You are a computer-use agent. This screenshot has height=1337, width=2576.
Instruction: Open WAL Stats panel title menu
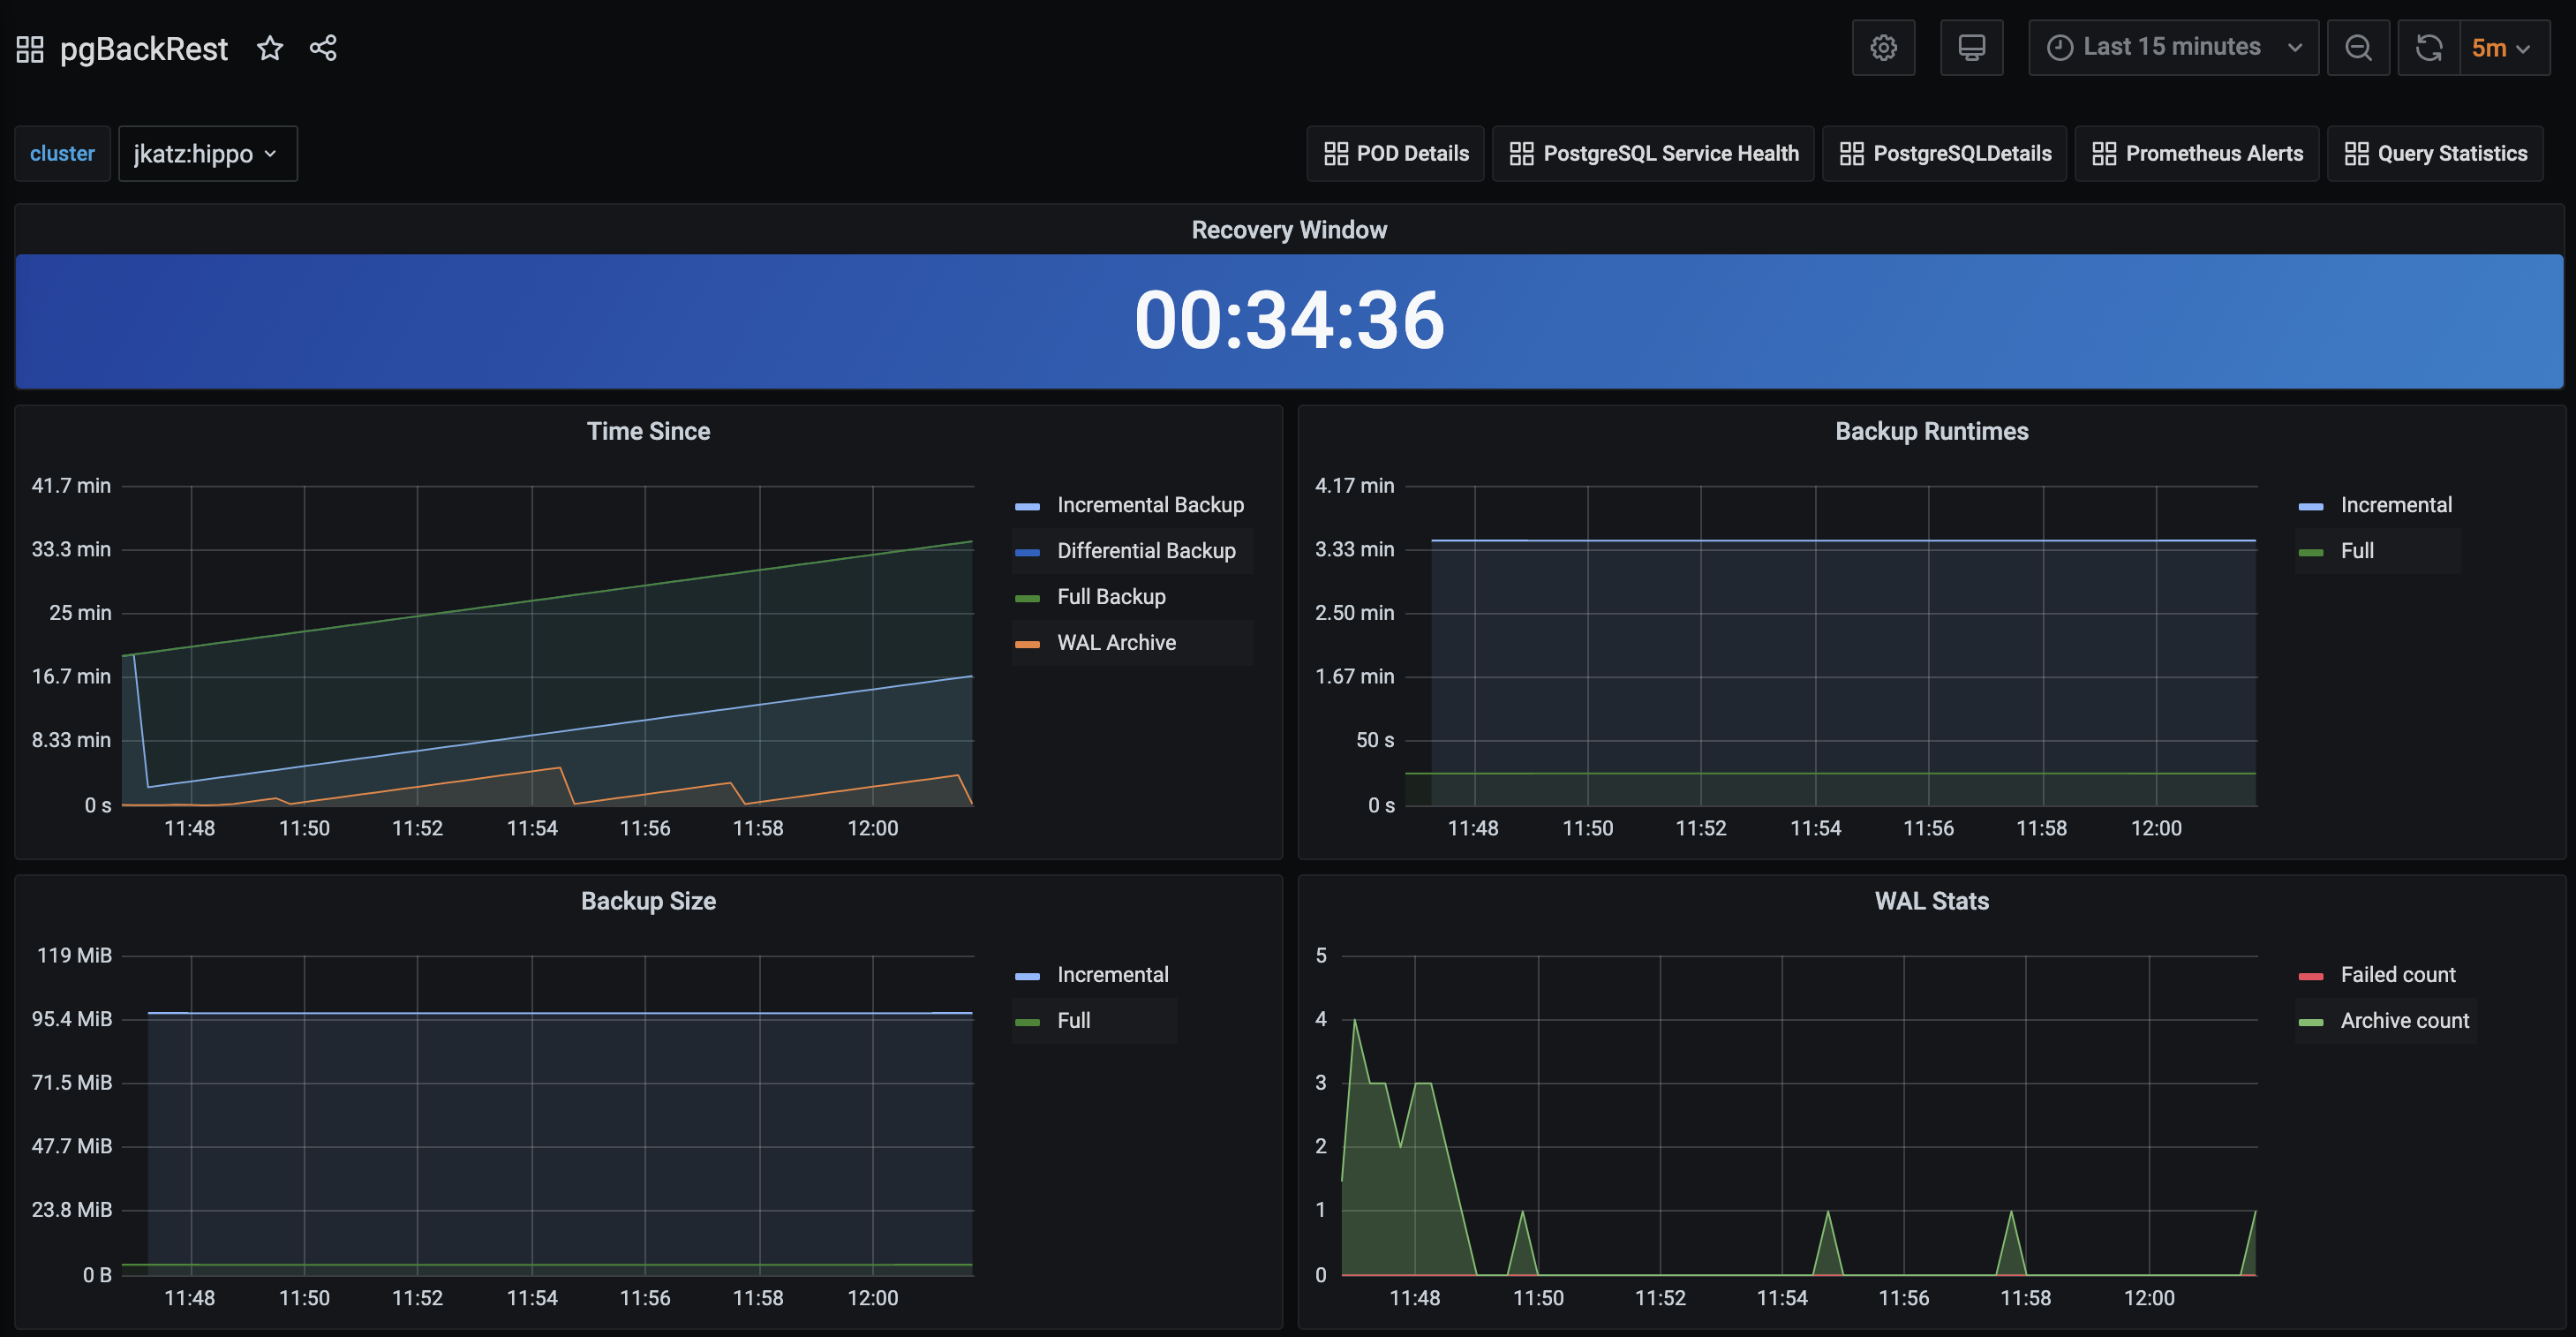[1931, 901]
